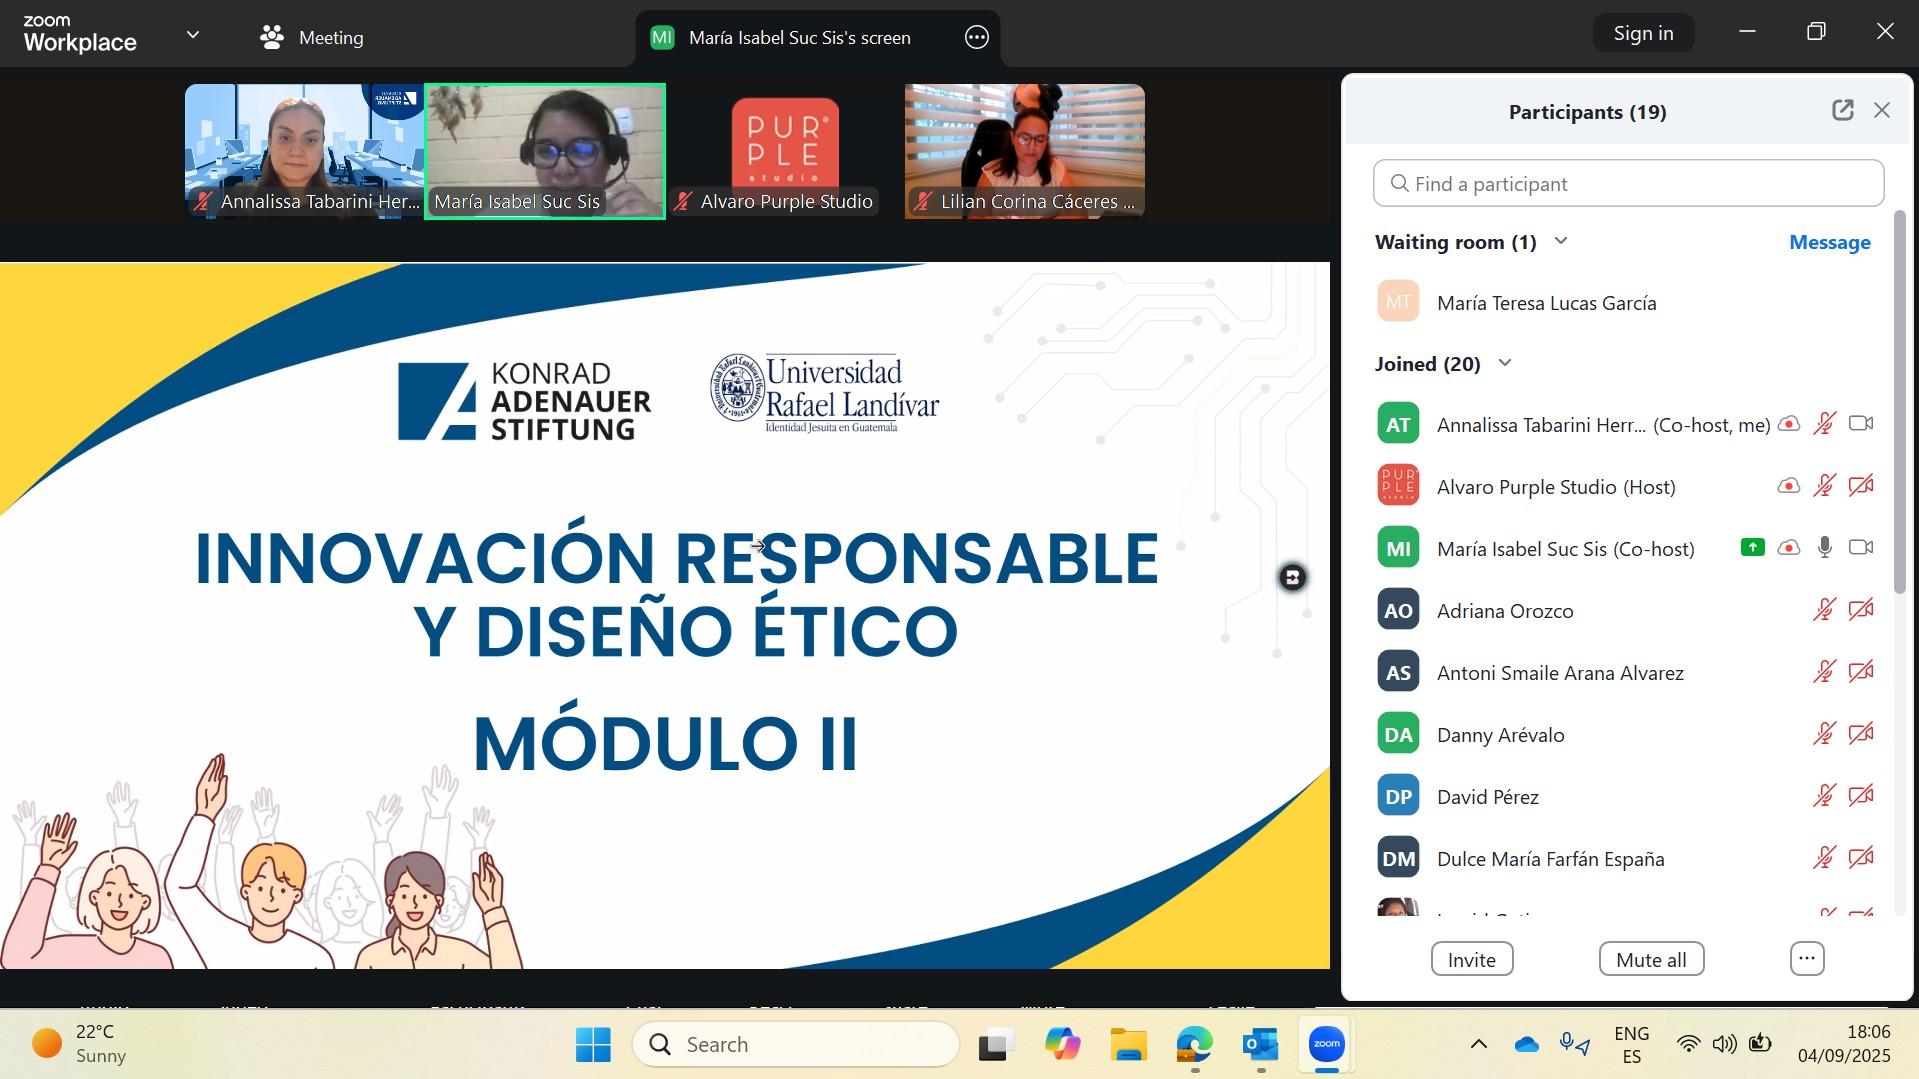Click Danny Arévalo's disabled camera icon
The image size is (1919, 1079).
pos(1860,734)
